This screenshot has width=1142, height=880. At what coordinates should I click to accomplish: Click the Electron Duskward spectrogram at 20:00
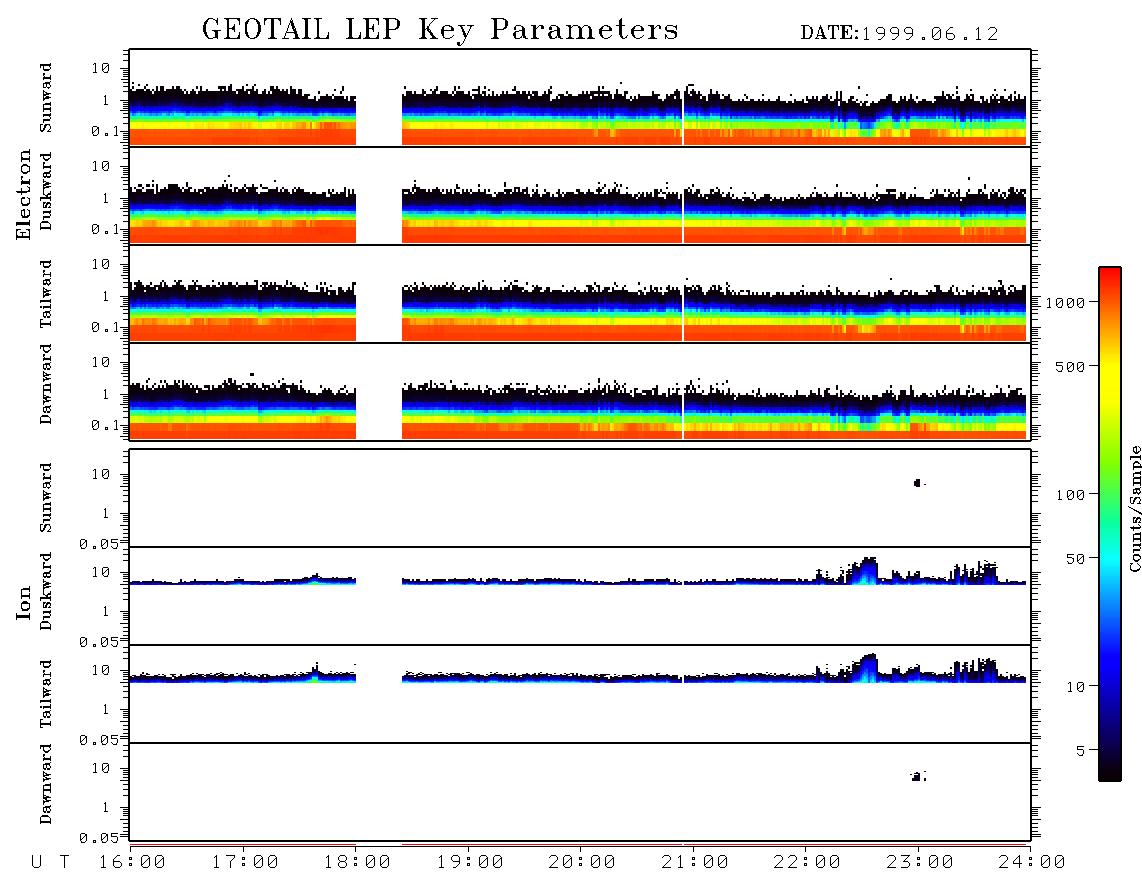580,214
